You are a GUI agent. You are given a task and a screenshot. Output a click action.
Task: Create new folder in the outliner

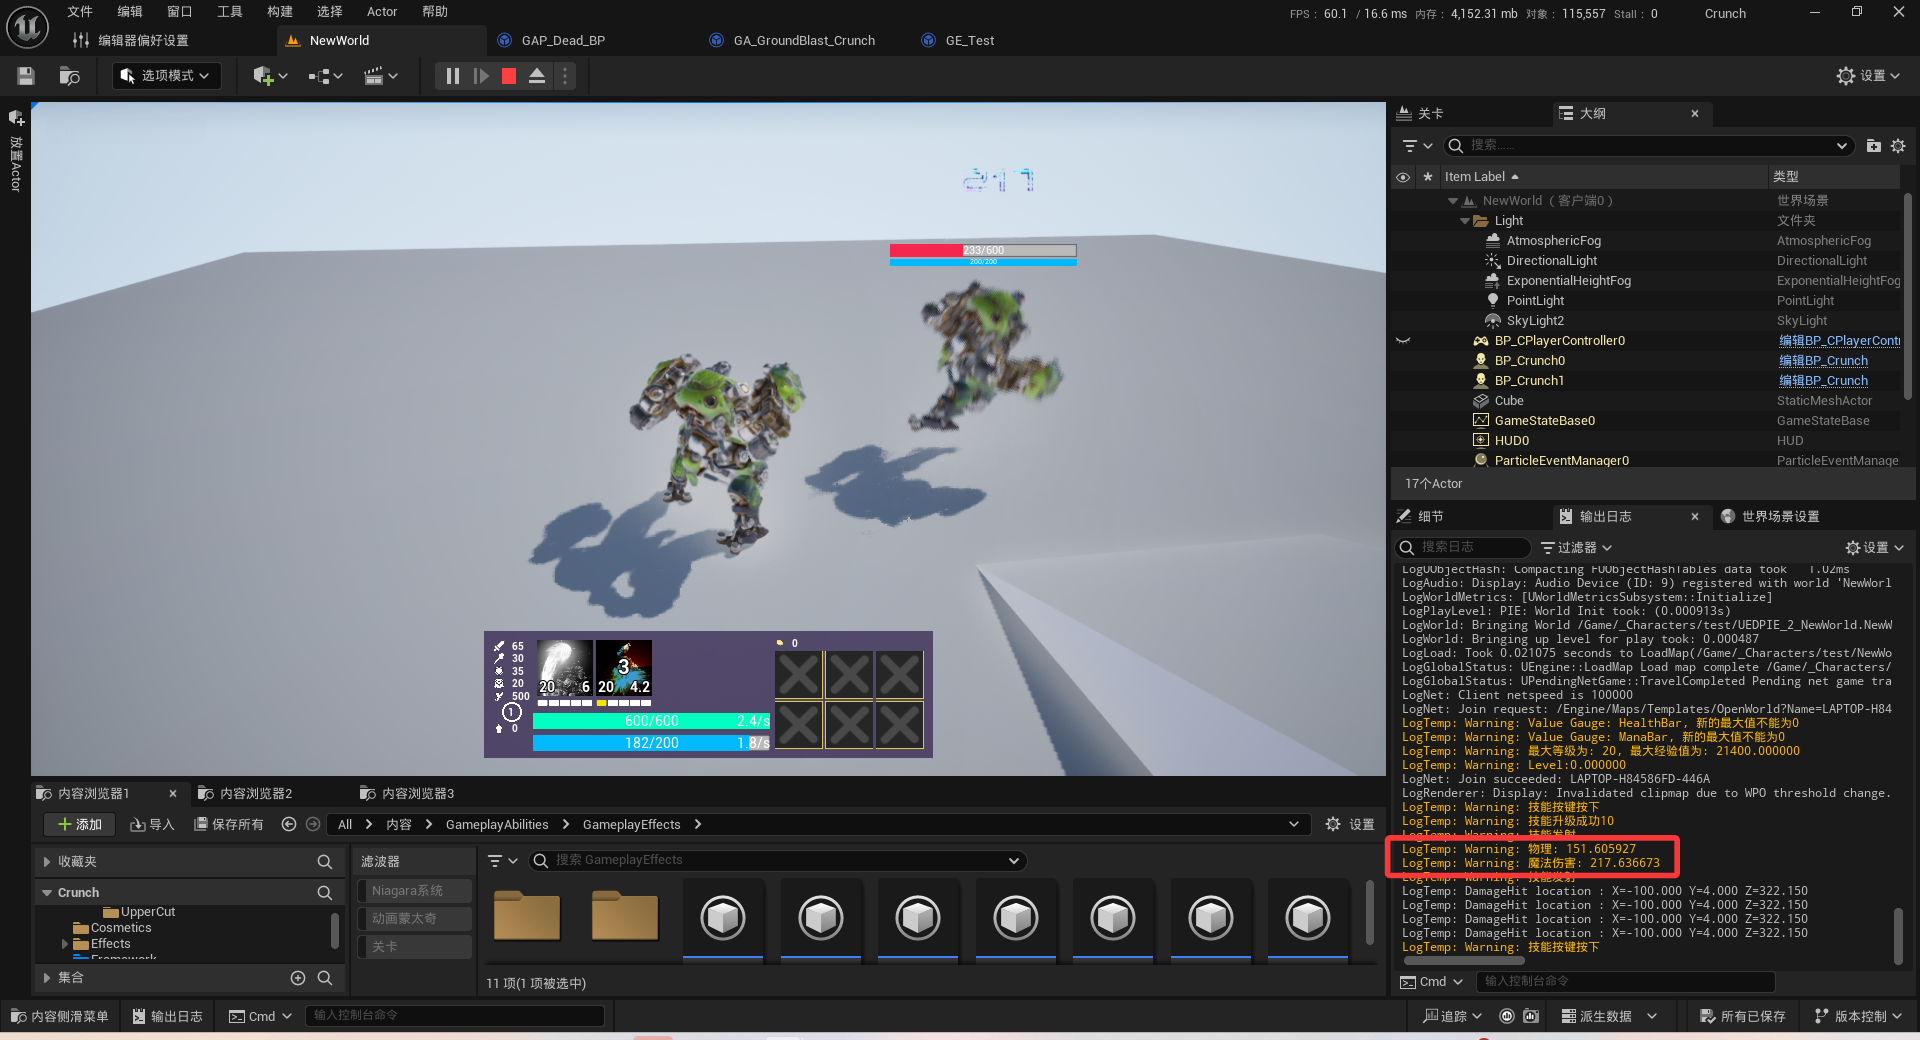pos(1873,146)
